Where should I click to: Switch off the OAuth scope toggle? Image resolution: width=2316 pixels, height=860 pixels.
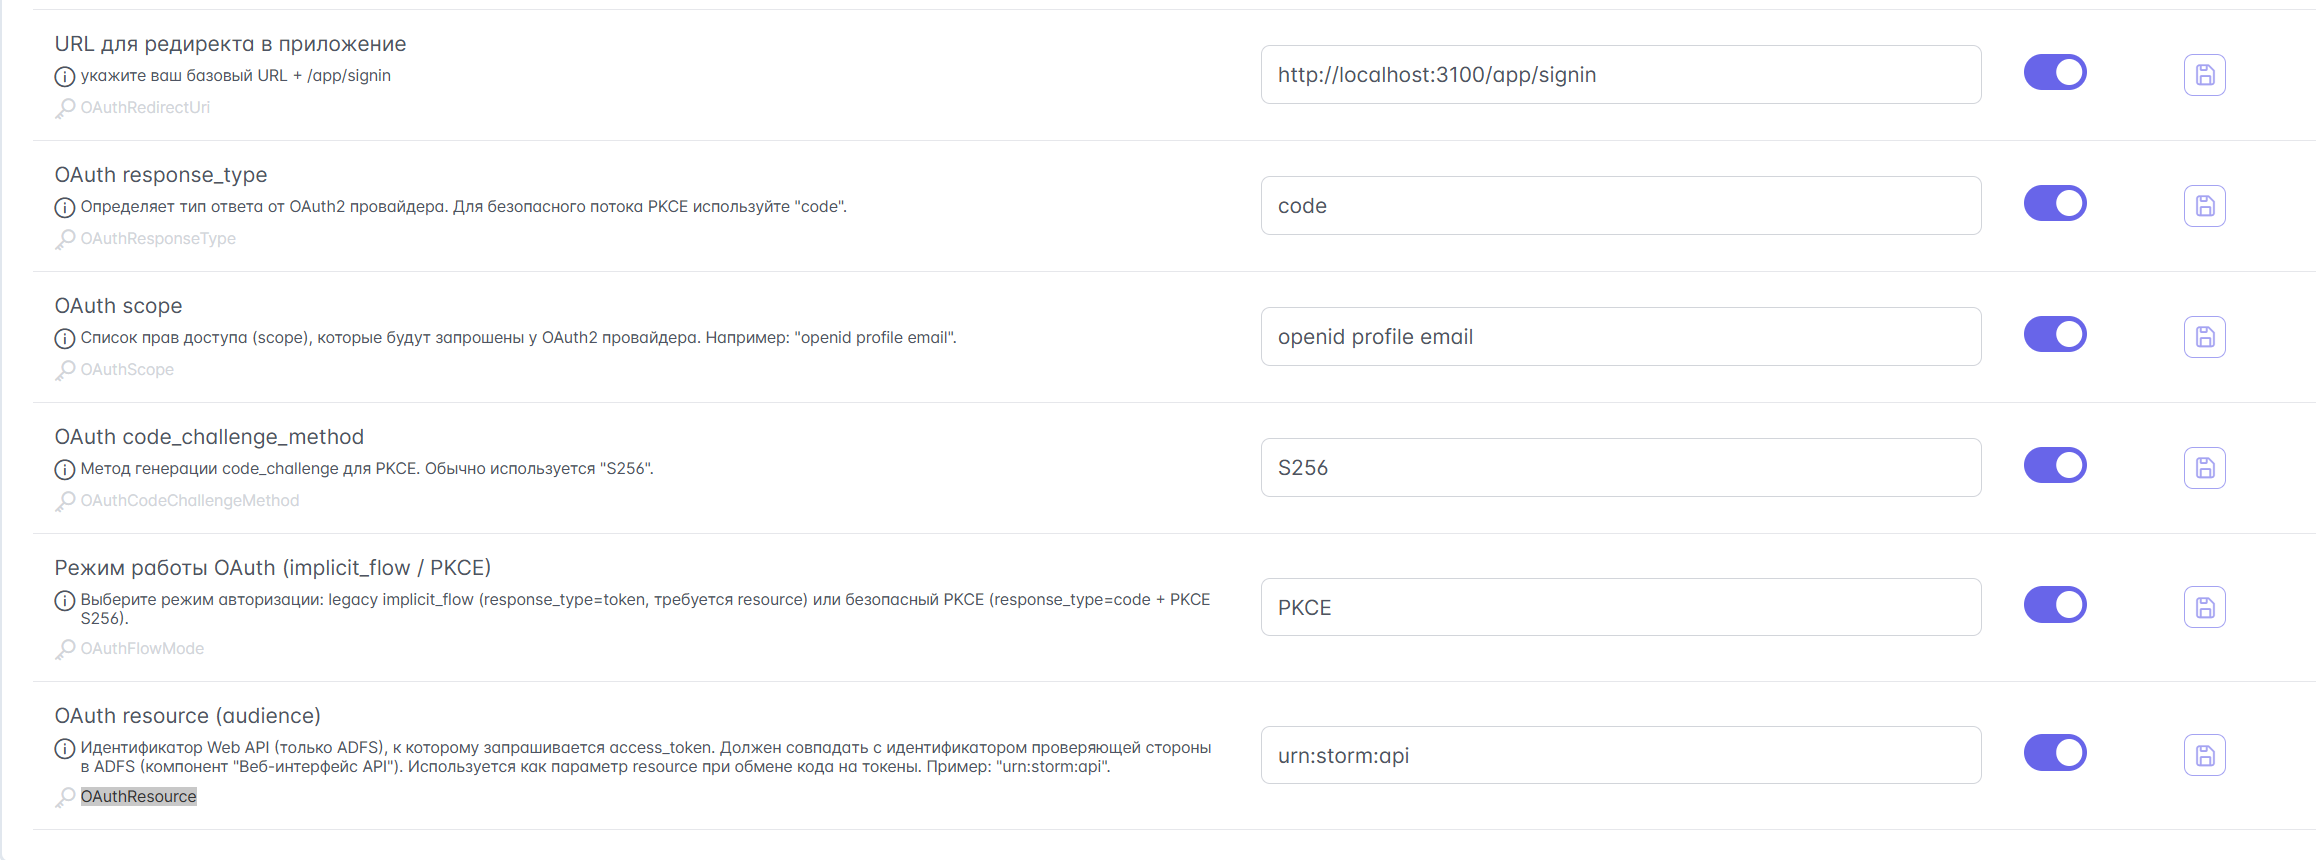pyautogui.click(x=2054, y=335)
